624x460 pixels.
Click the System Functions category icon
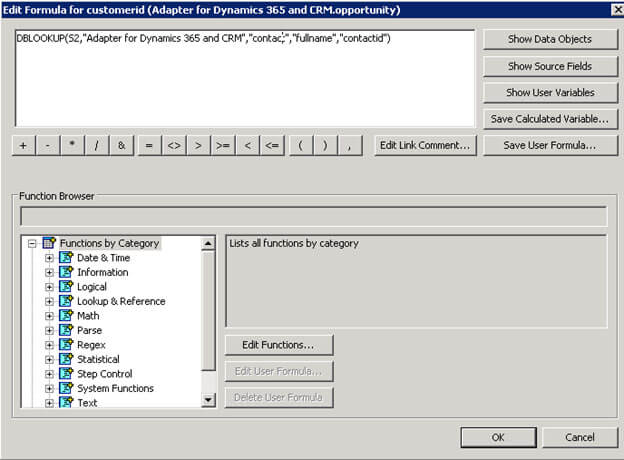click(x=66, y=388)
